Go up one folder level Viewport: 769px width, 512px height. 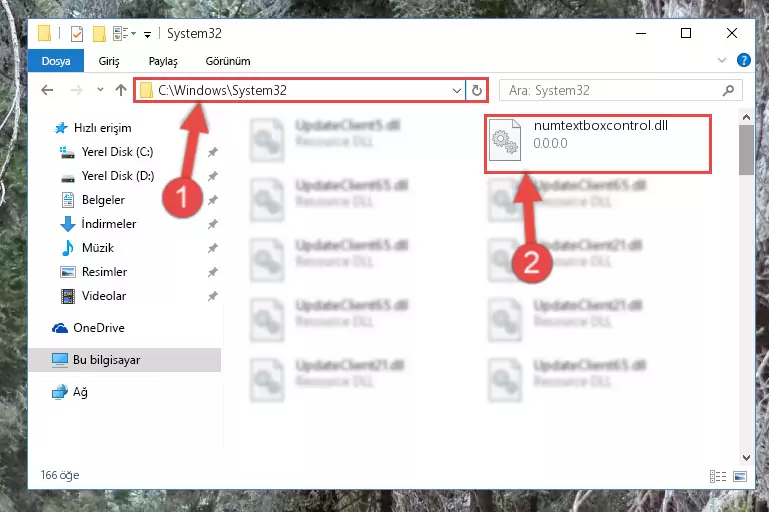[121, 90]
